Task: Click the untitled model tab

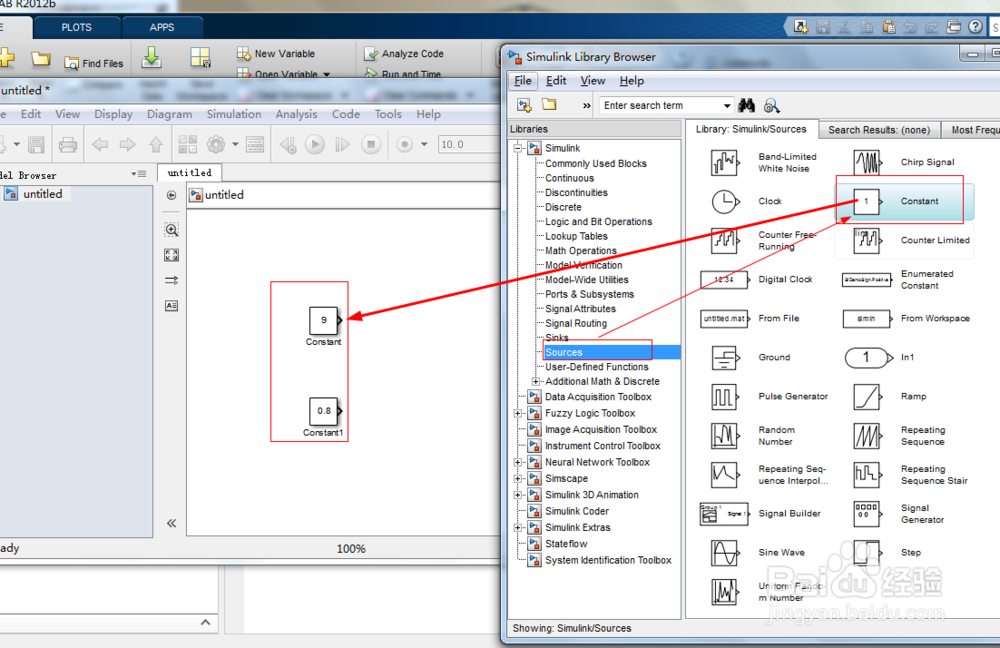Action: pos(189,173)
